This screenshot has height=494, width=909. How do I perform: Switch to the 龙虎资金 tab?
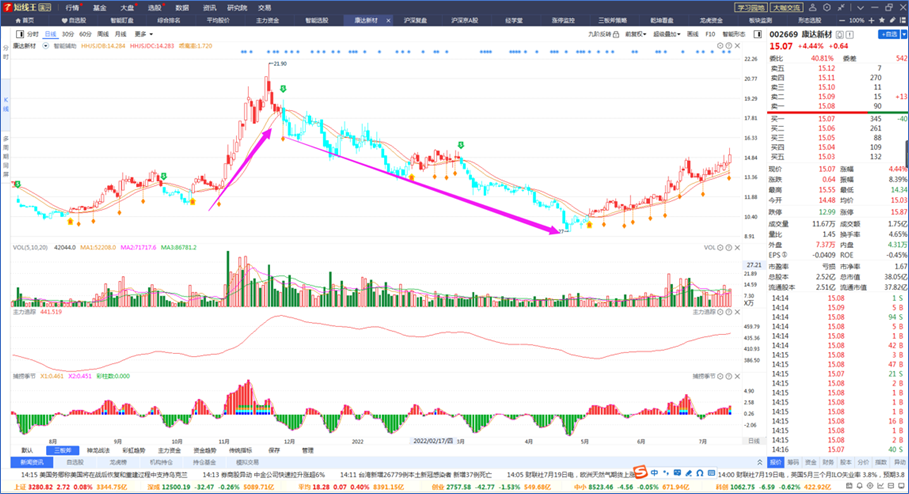711,20
